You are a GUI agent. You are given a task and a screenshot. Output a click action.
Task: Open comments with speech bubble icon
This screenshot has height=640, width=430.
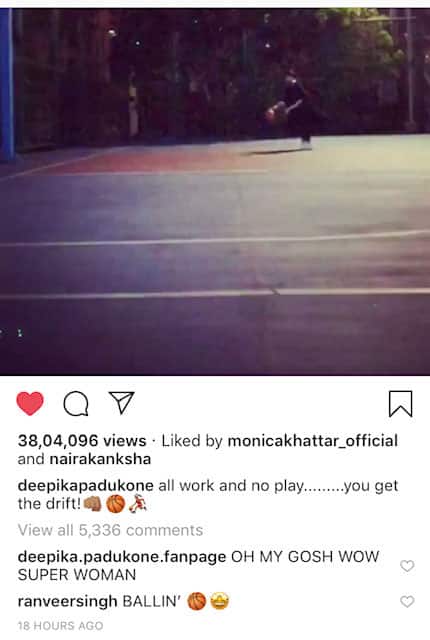point(76,403)
